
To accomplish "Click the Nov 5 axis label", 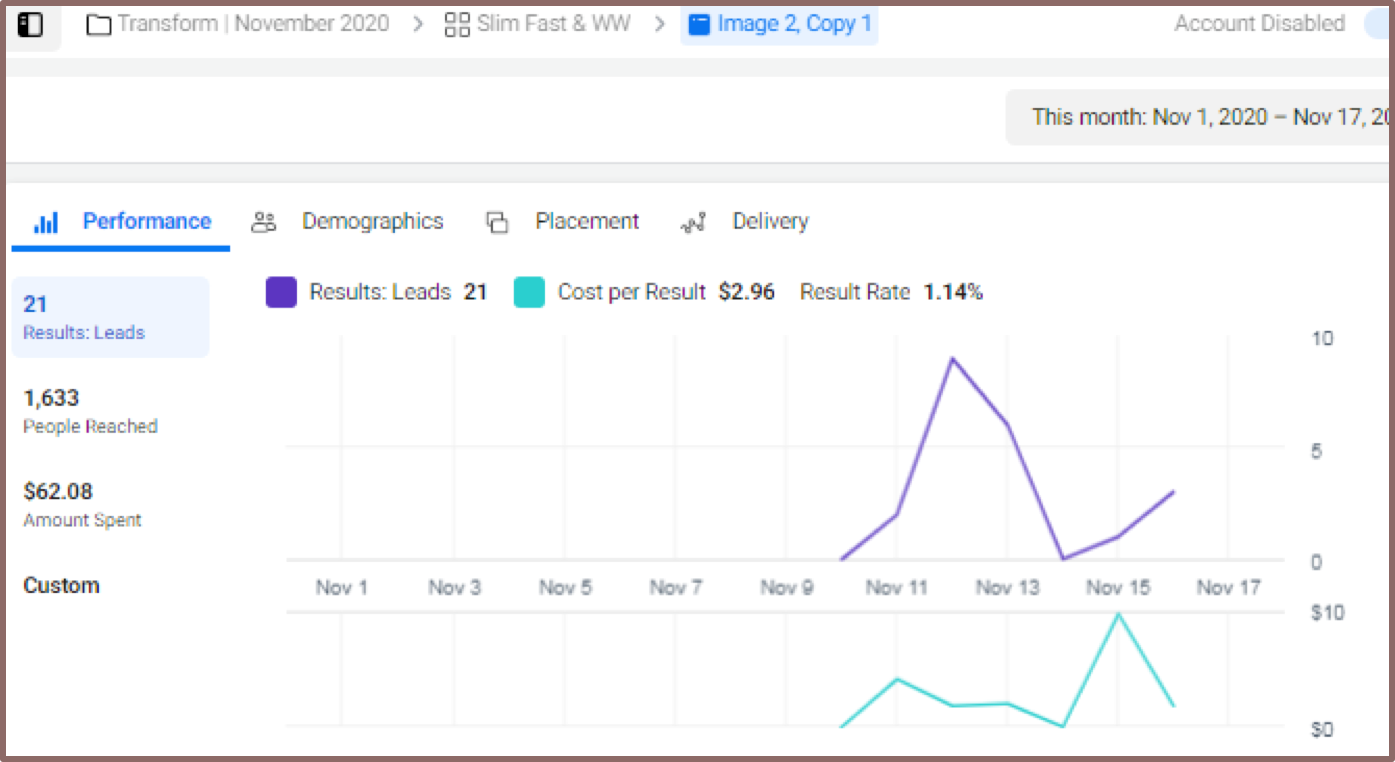I will point(565,588).
